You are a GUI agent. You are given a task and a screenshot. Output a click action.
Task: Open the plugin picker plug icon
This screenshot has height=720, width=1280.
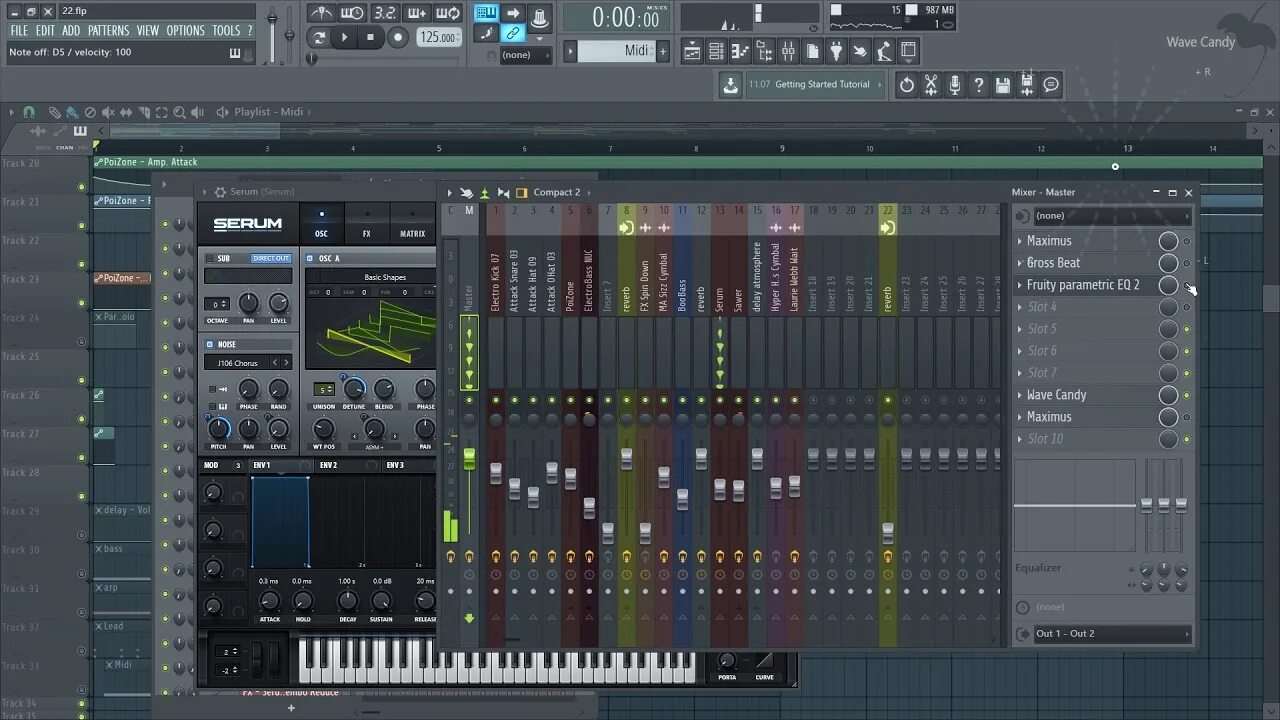pos(836,51)
